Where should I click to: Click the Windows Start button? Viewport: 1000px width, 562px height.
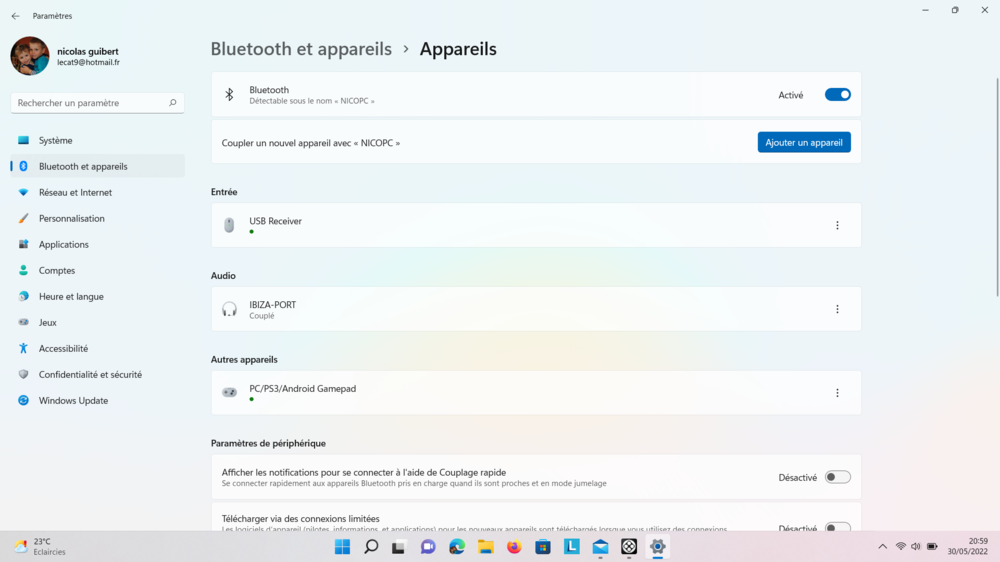coord(342,547)
